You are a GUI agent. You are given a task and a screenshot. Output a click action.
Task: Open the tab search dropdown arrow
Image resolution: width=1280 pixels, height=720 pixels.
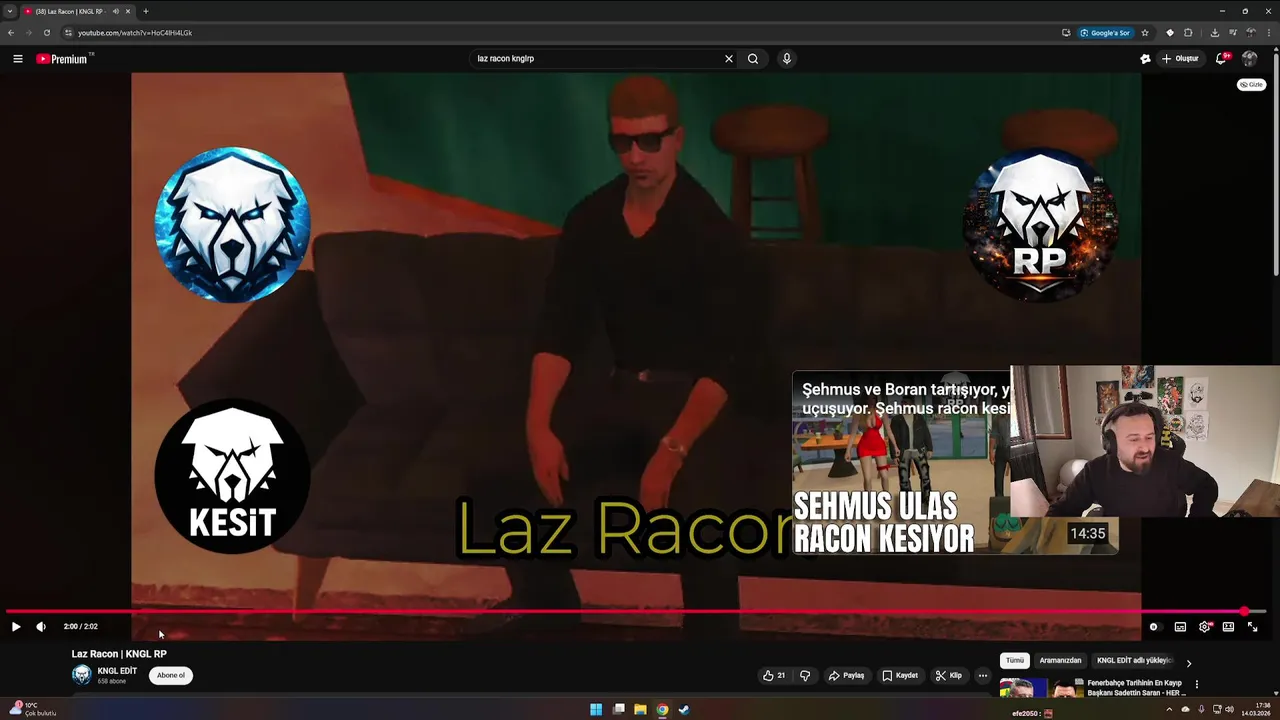(9, 11)
